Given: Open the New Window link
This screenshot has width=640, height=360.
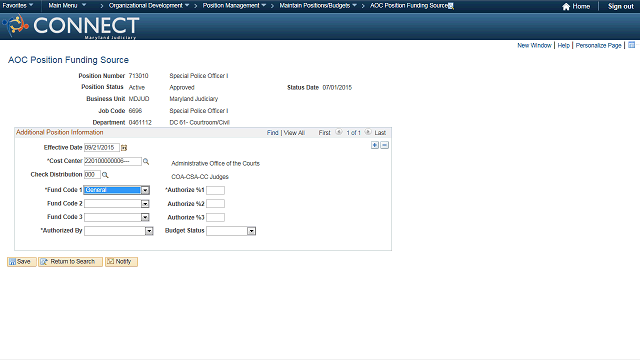Looking at the screenshot, I should tap(534, 45).
